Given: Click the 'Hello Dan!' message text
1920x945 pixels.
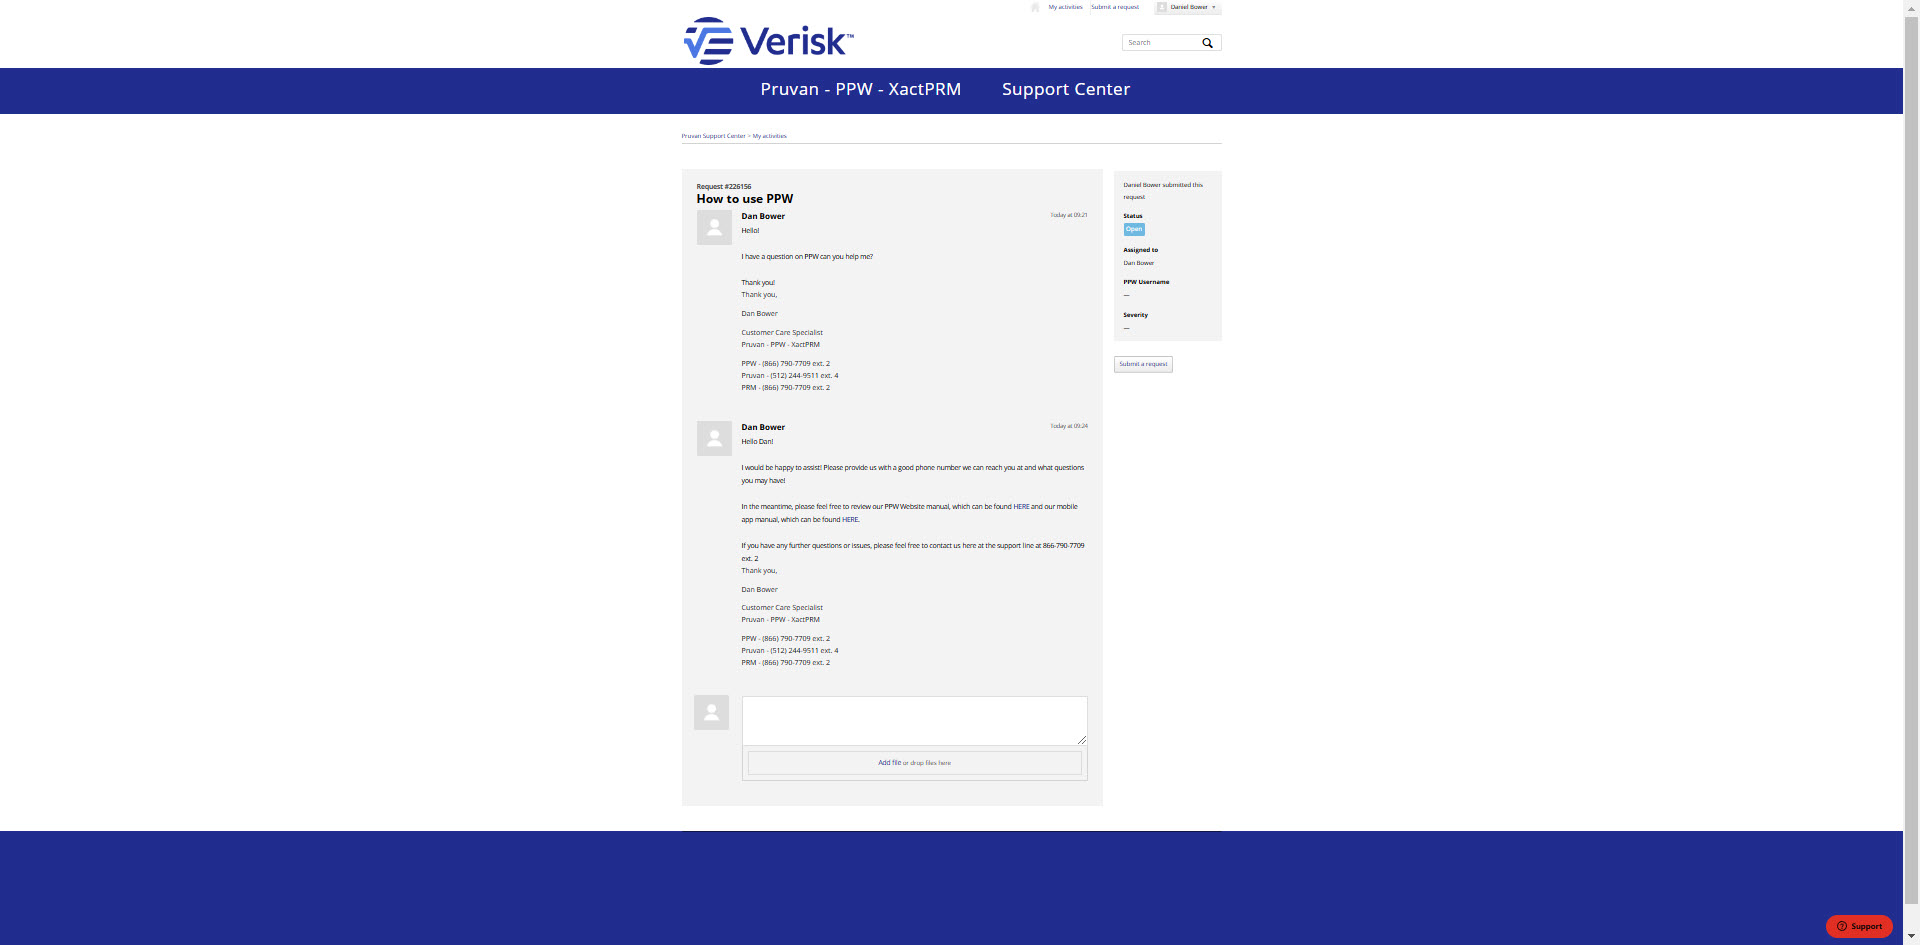Looking at the screenshot, I should [x=757, y=442].
